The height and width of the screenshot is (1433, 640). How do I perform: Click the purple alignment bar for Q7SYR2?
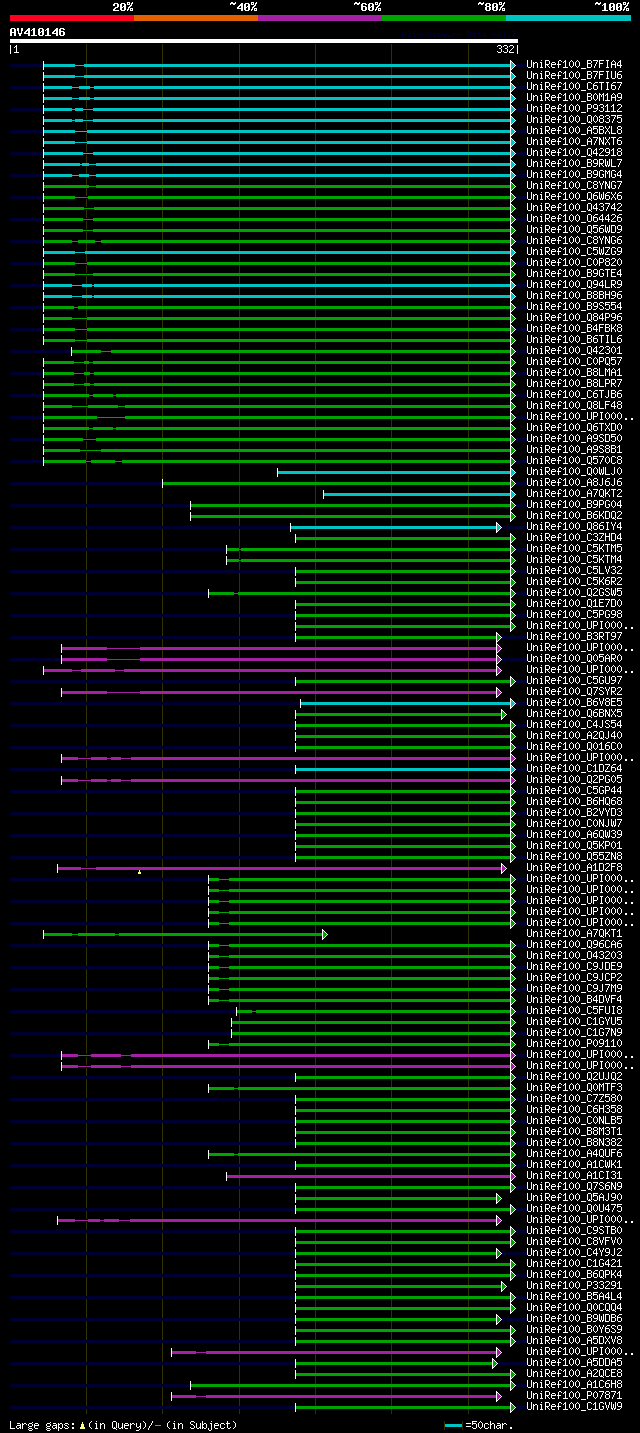(281, 691)
